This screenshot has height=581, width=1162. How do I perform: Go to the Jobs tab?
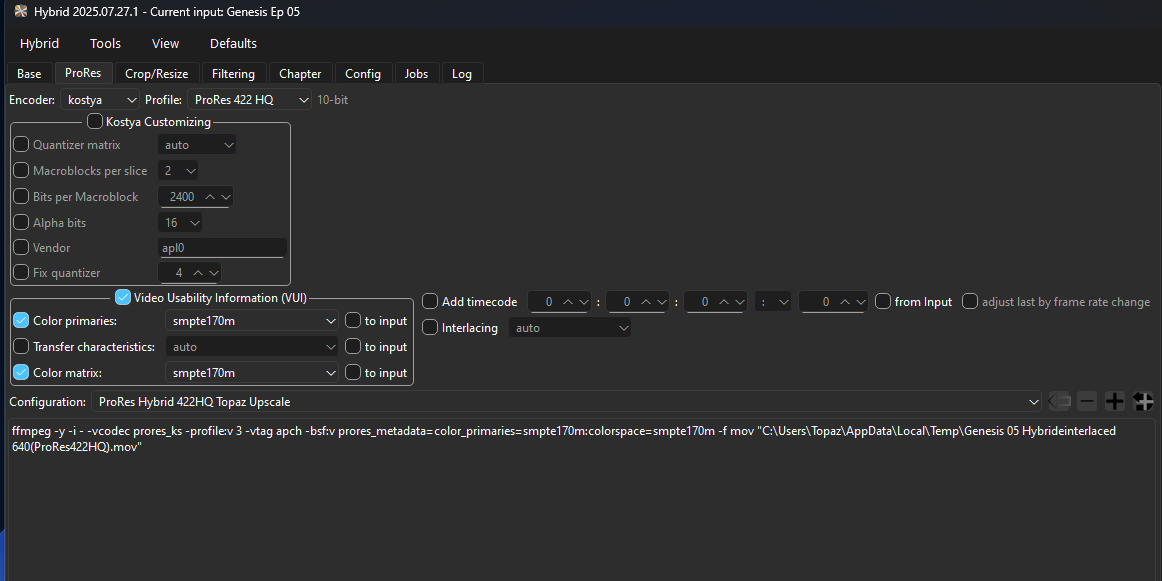(416, 73)
